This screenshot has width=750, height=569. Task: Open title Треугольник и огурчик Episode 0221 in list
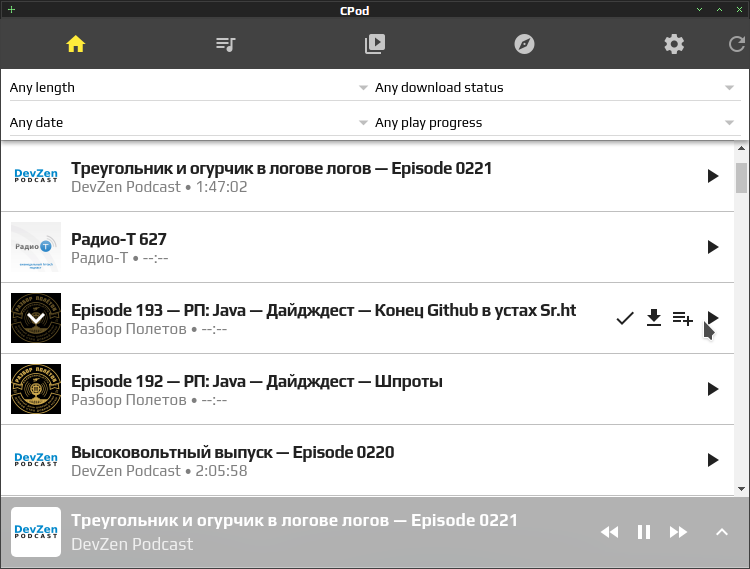(281, 168)
